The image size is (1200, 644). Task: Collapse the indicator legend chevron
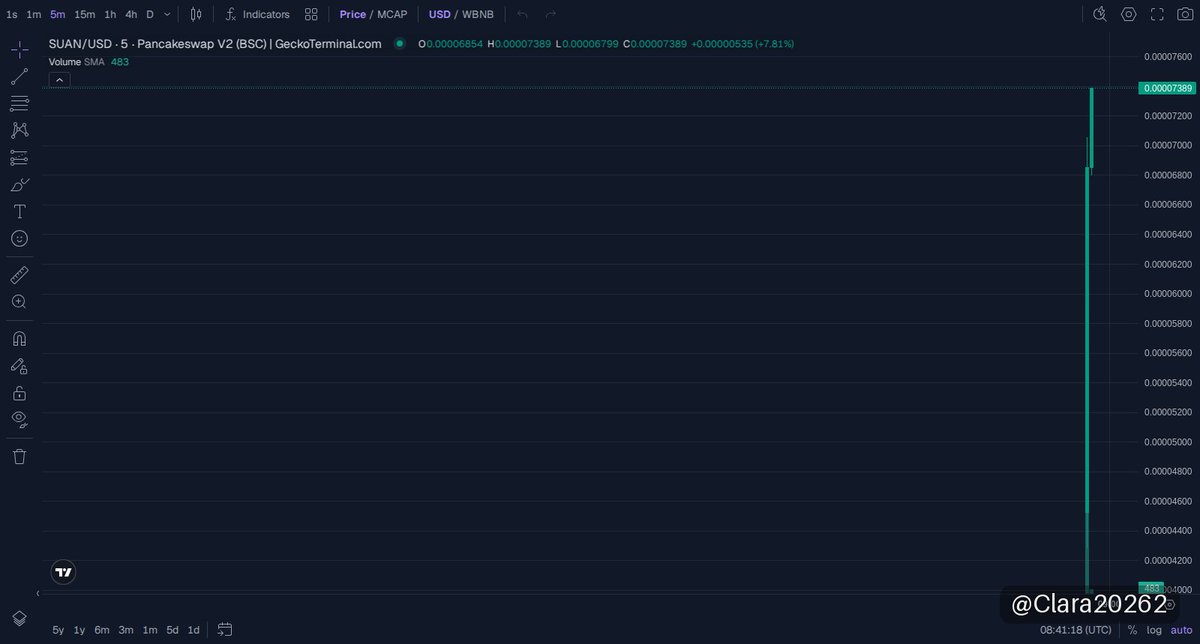pyautogui.click(x=59, y=80)
